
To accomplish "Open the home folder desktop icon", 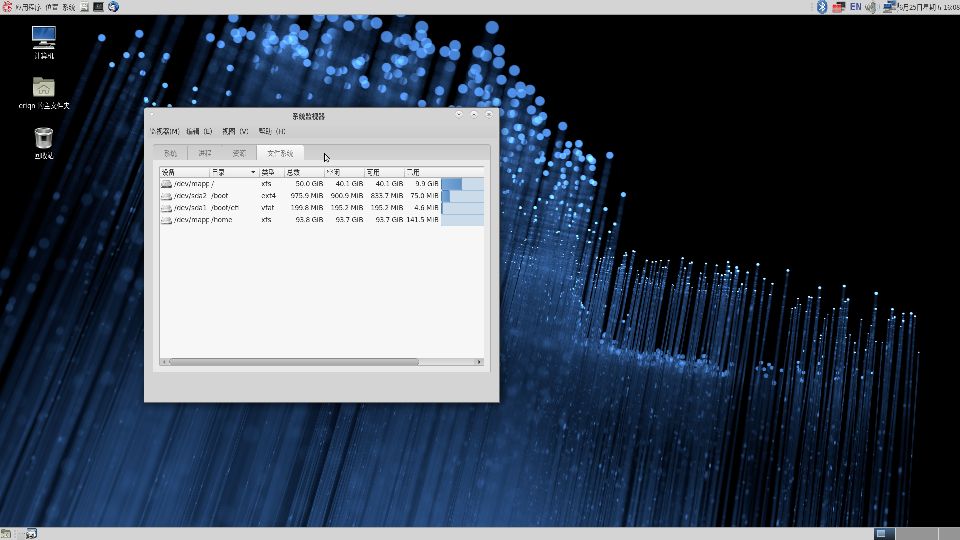I will 43,93.
